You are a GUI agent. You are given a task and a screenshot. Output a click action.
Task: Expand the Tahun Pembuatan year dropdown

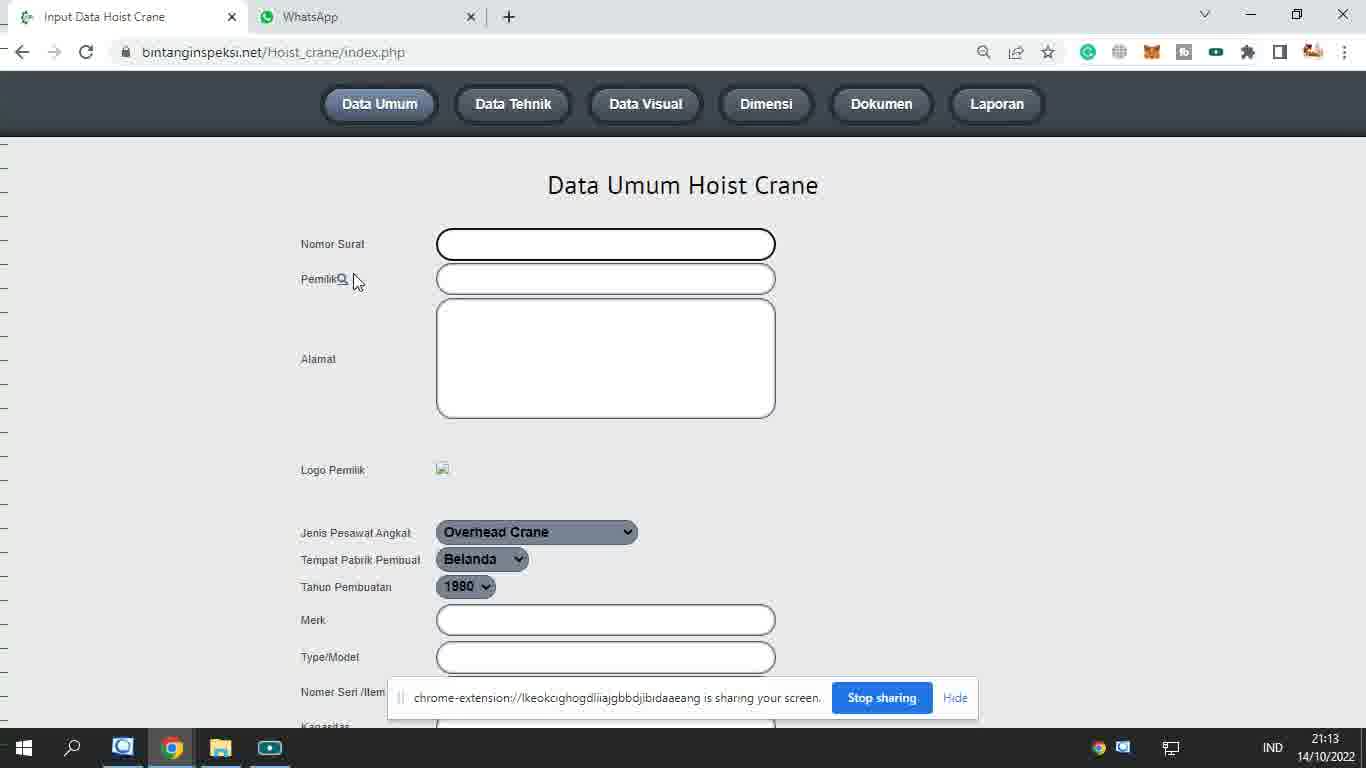pos(466,587)
